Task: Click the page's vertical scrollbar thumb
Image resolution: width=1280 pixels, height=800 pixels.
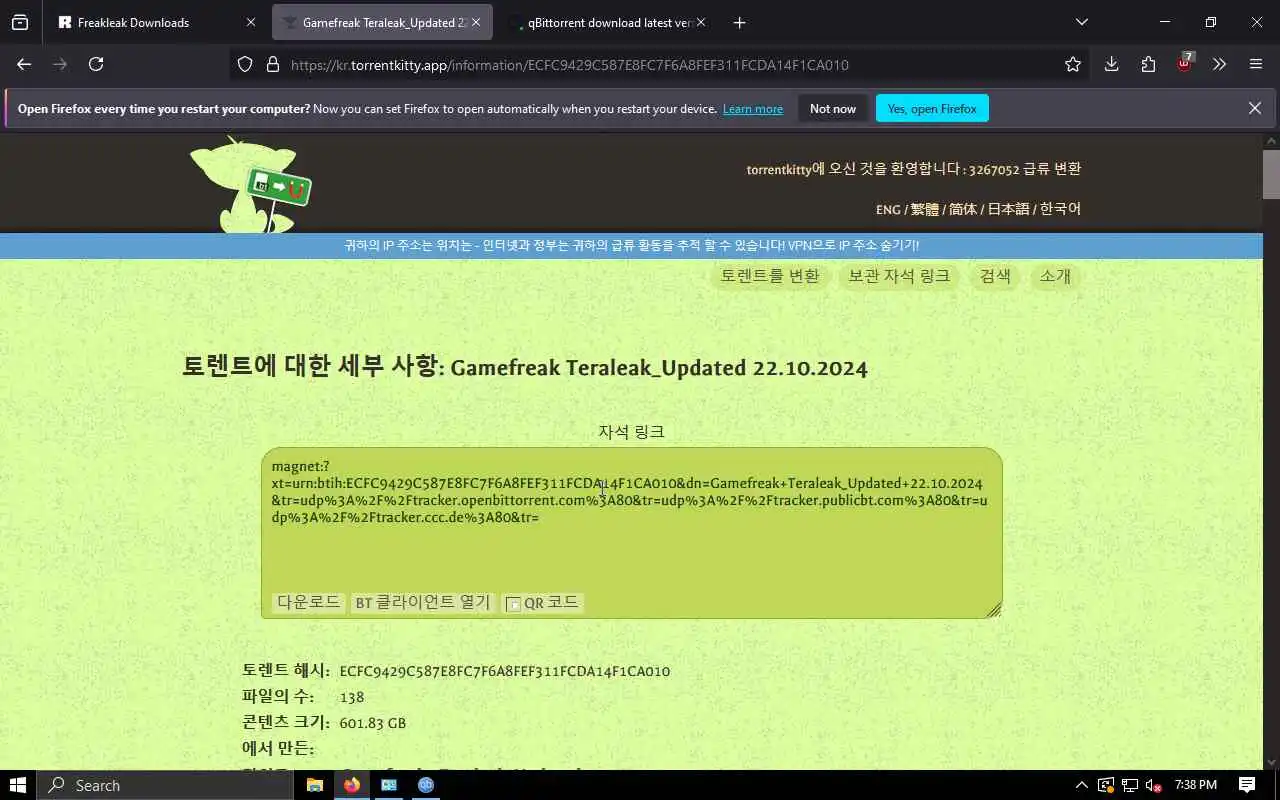Action: tap(1271, 175)
